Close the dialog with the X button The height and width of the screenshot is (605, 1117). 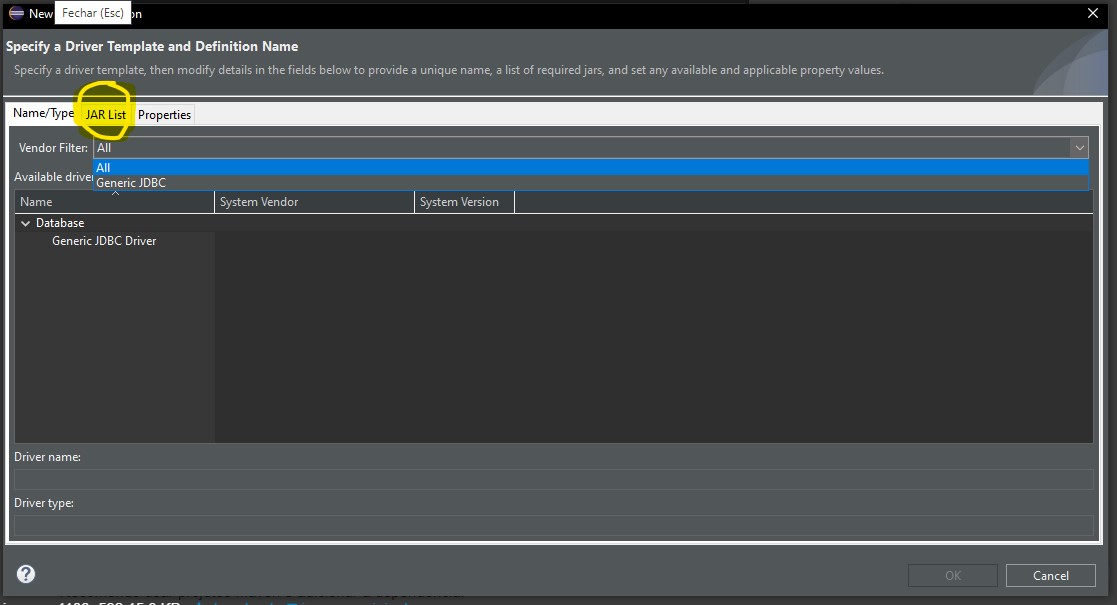(1093, 13)
